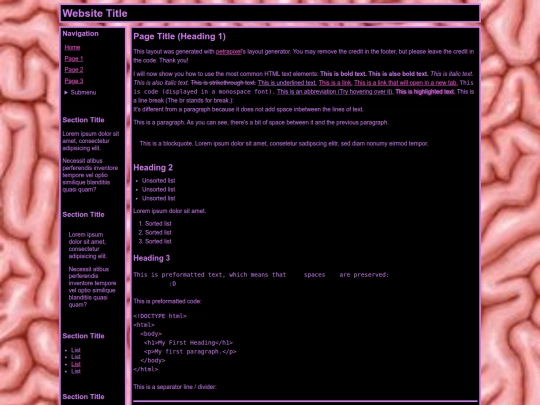Click the '<!DOCTYPE html>' code line
Viewport: 540px width, 405px height.
point(160,316)
